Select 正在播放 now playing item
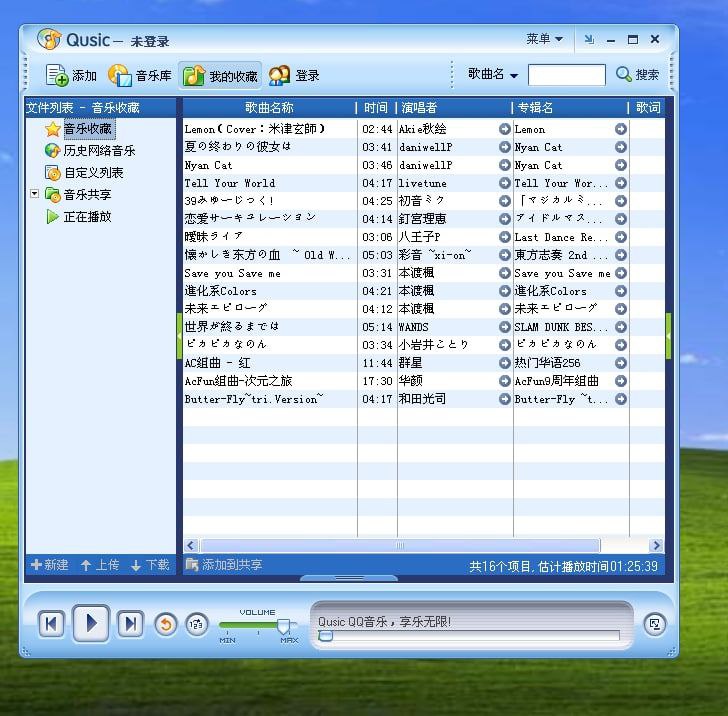 [88, 216]
